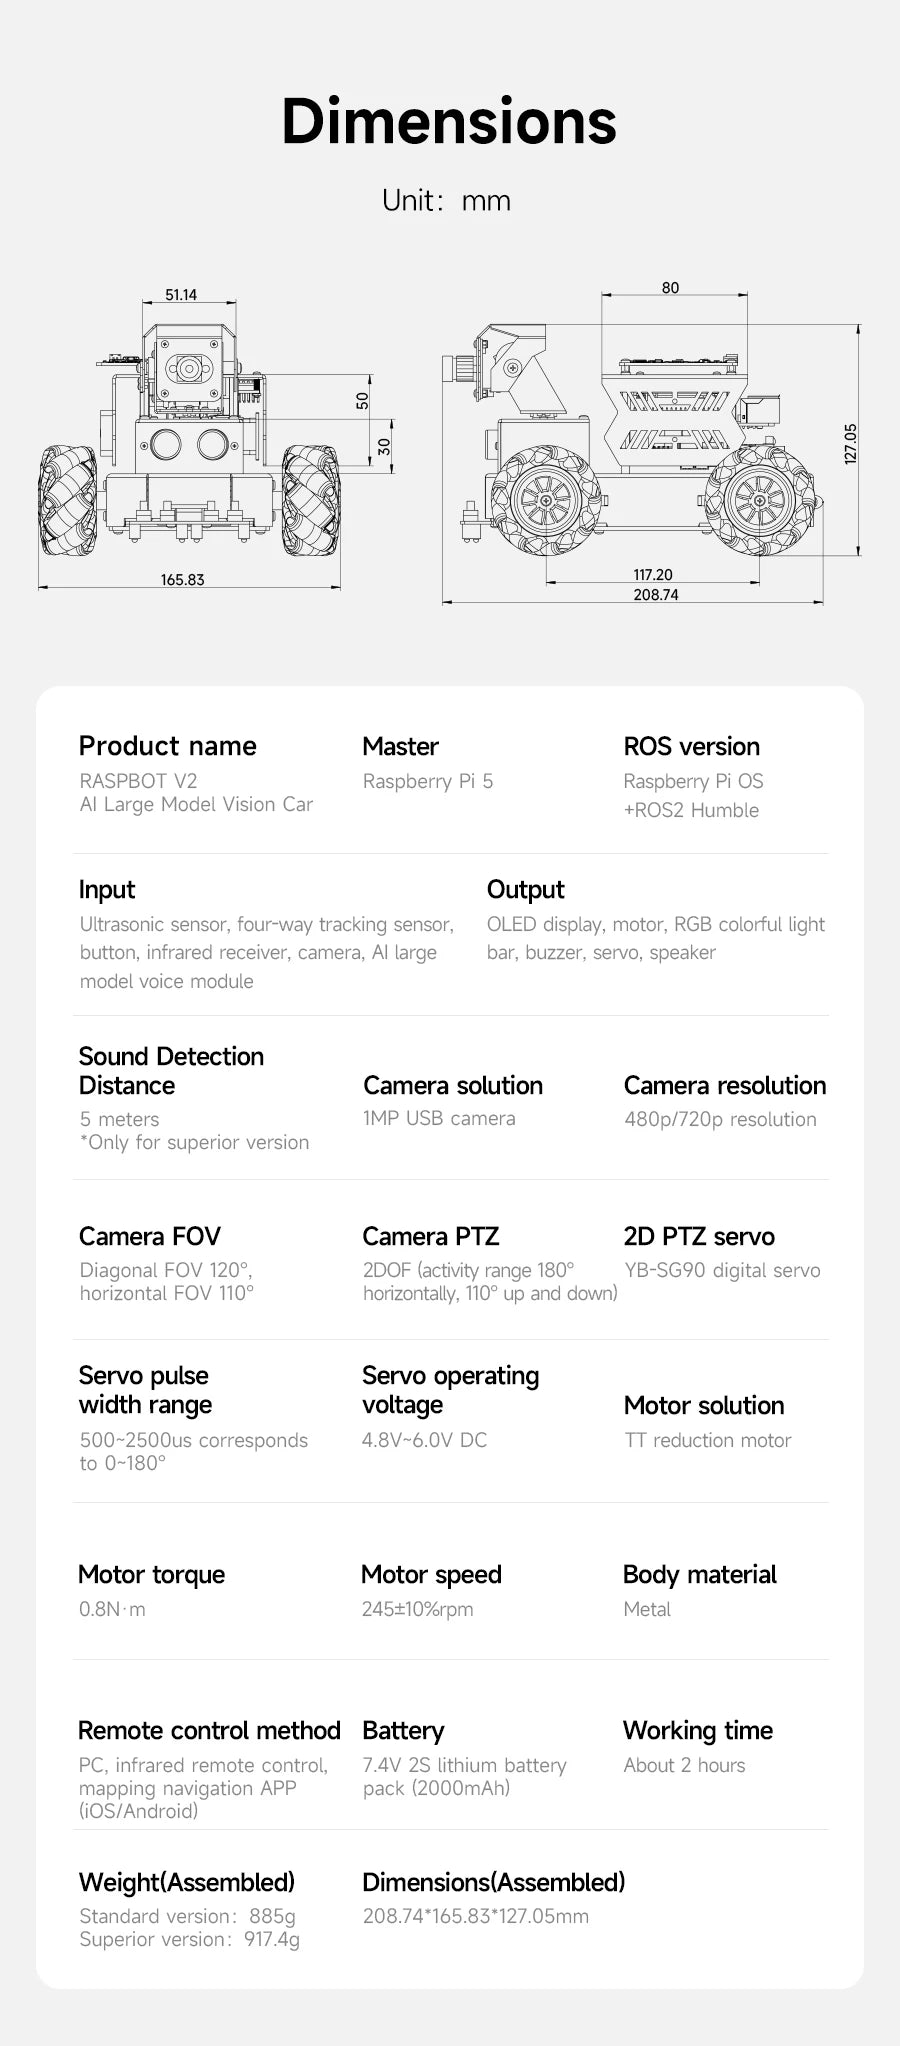900x2046 pixels.
Task: Click the Remote control method heading
Action: click(209, 1730)
